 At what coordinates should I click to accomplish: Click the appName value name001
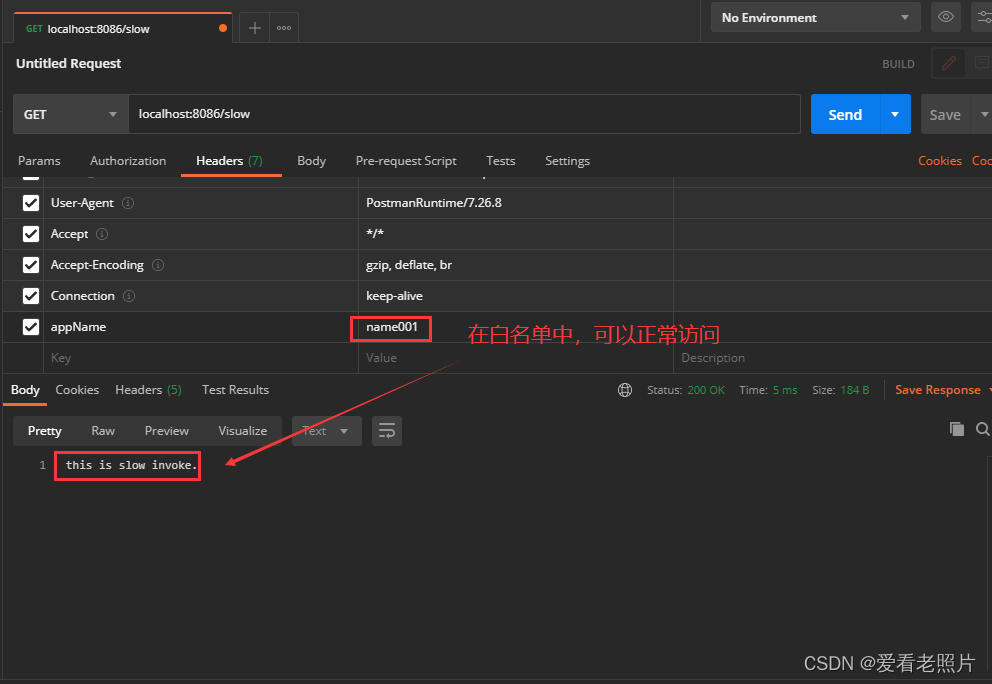(392, 327)
